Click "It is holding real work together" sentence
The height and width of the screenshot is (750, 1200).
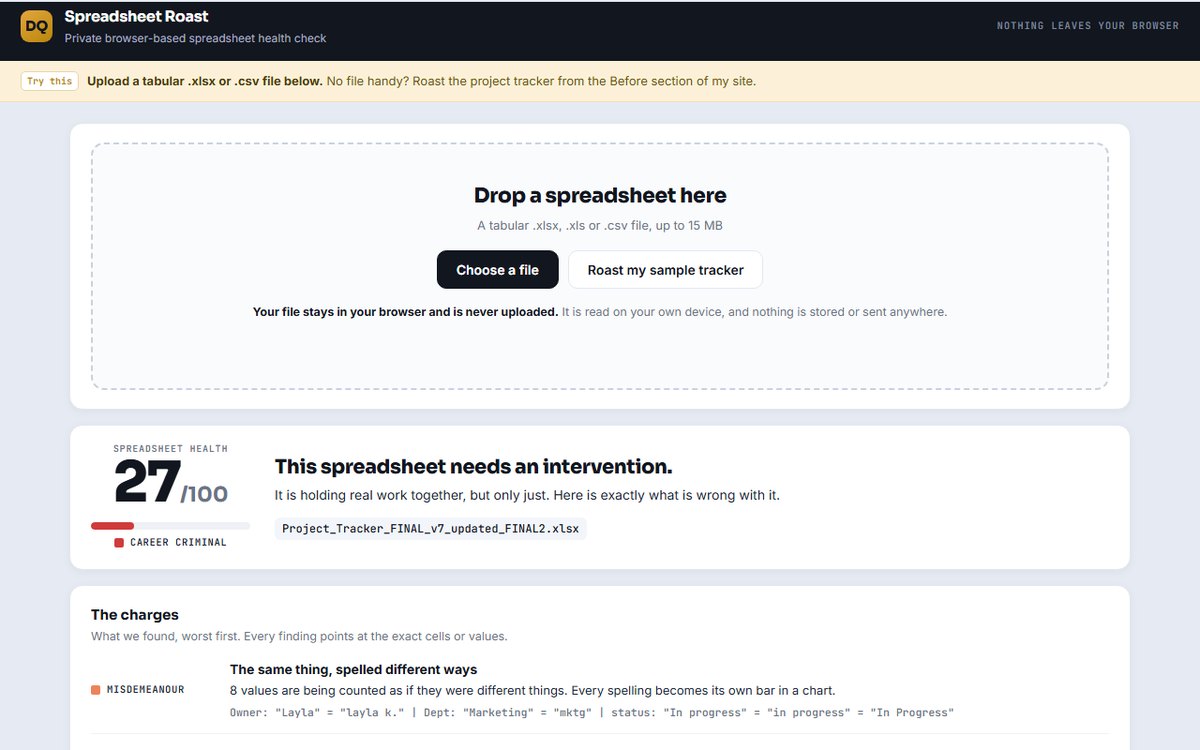point(527,496)
